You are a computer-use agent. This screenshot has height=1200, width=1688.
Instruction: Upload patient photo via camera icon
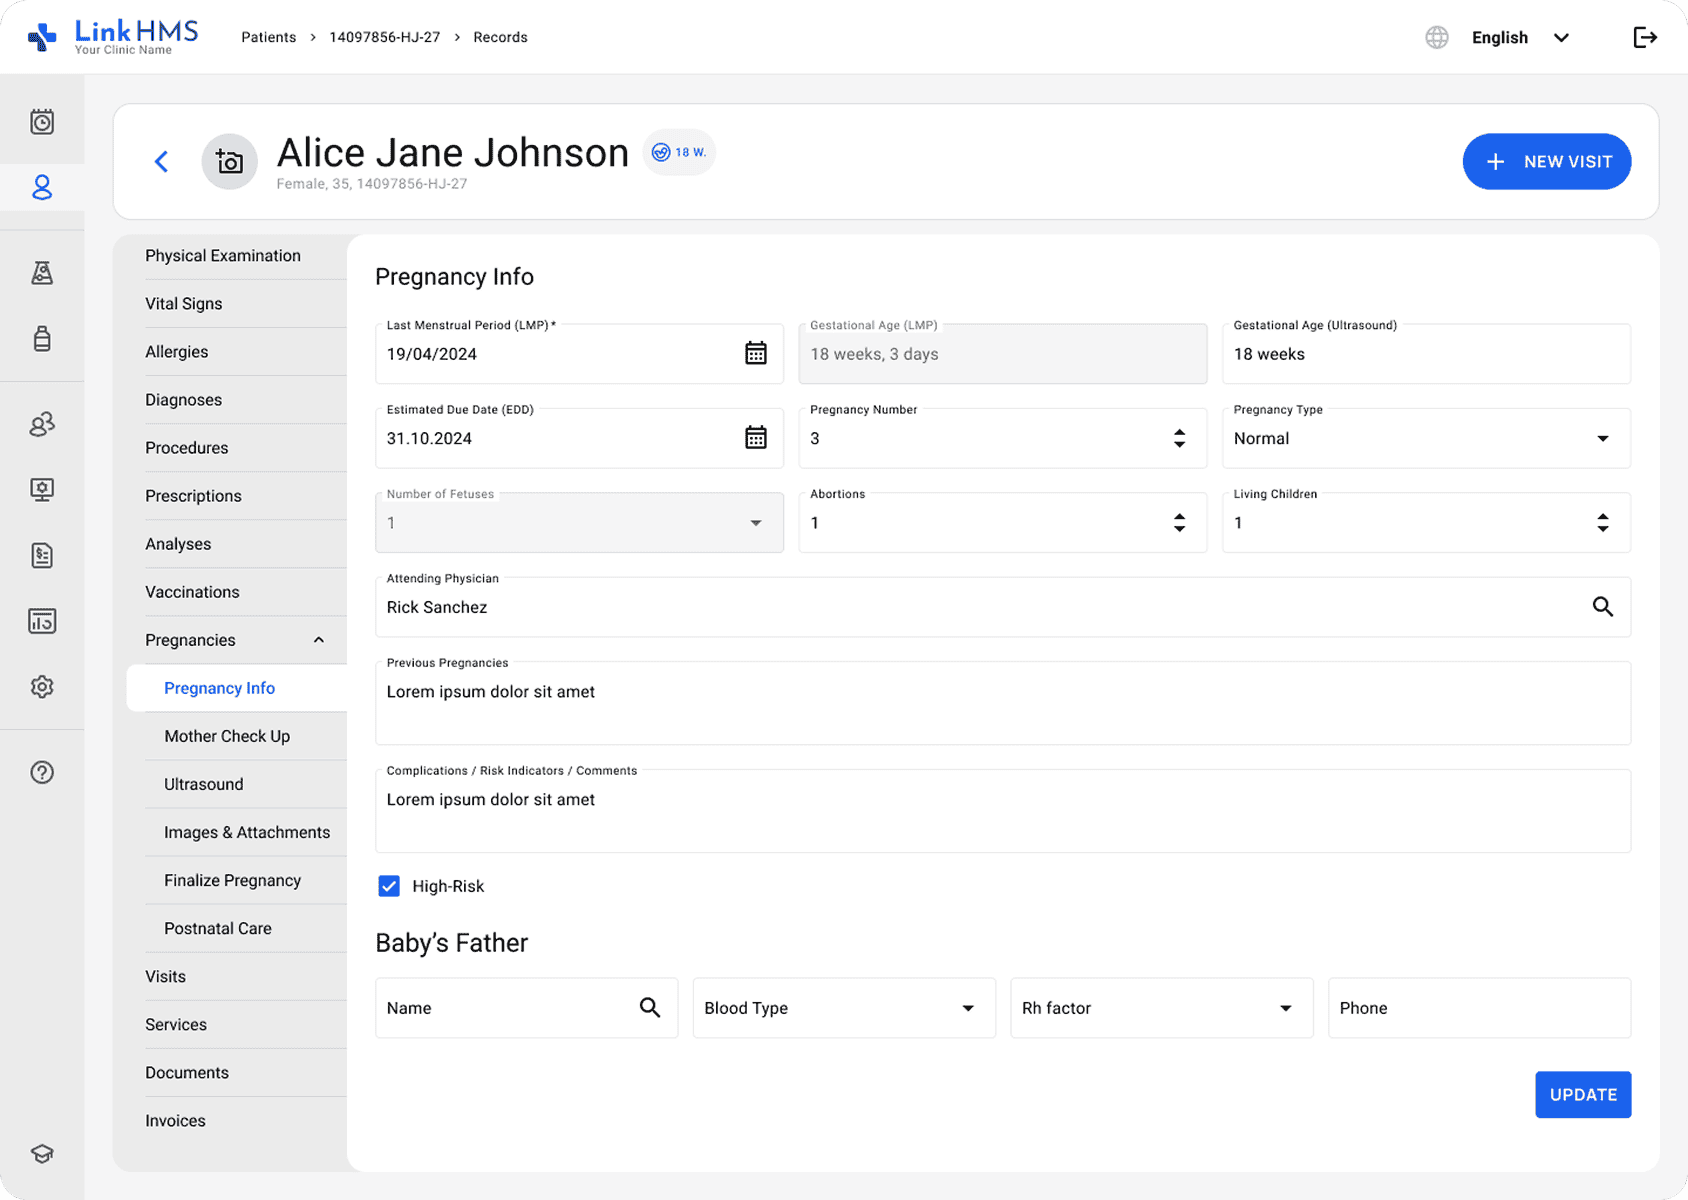(229, 162)
